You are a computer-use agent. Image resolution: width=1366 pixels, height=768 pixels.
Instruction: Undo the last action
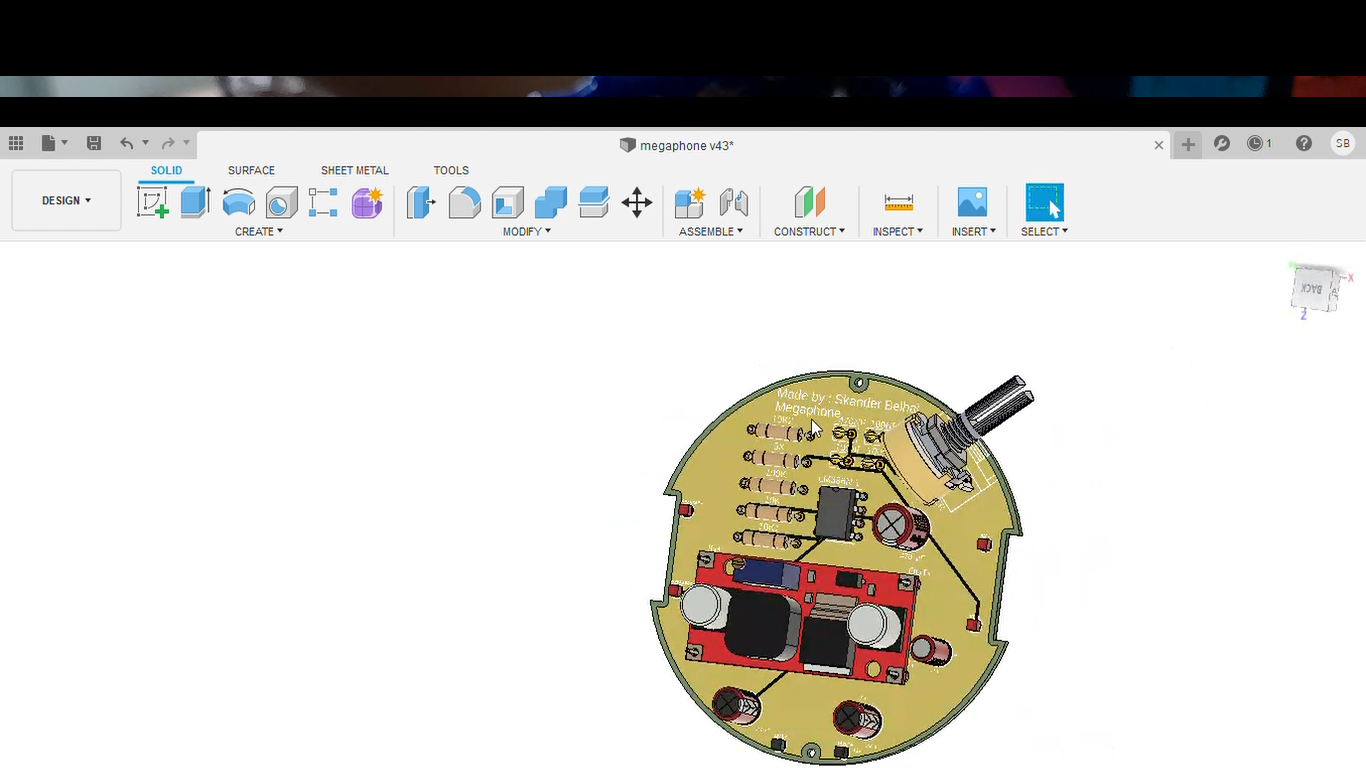click(126, 143)
